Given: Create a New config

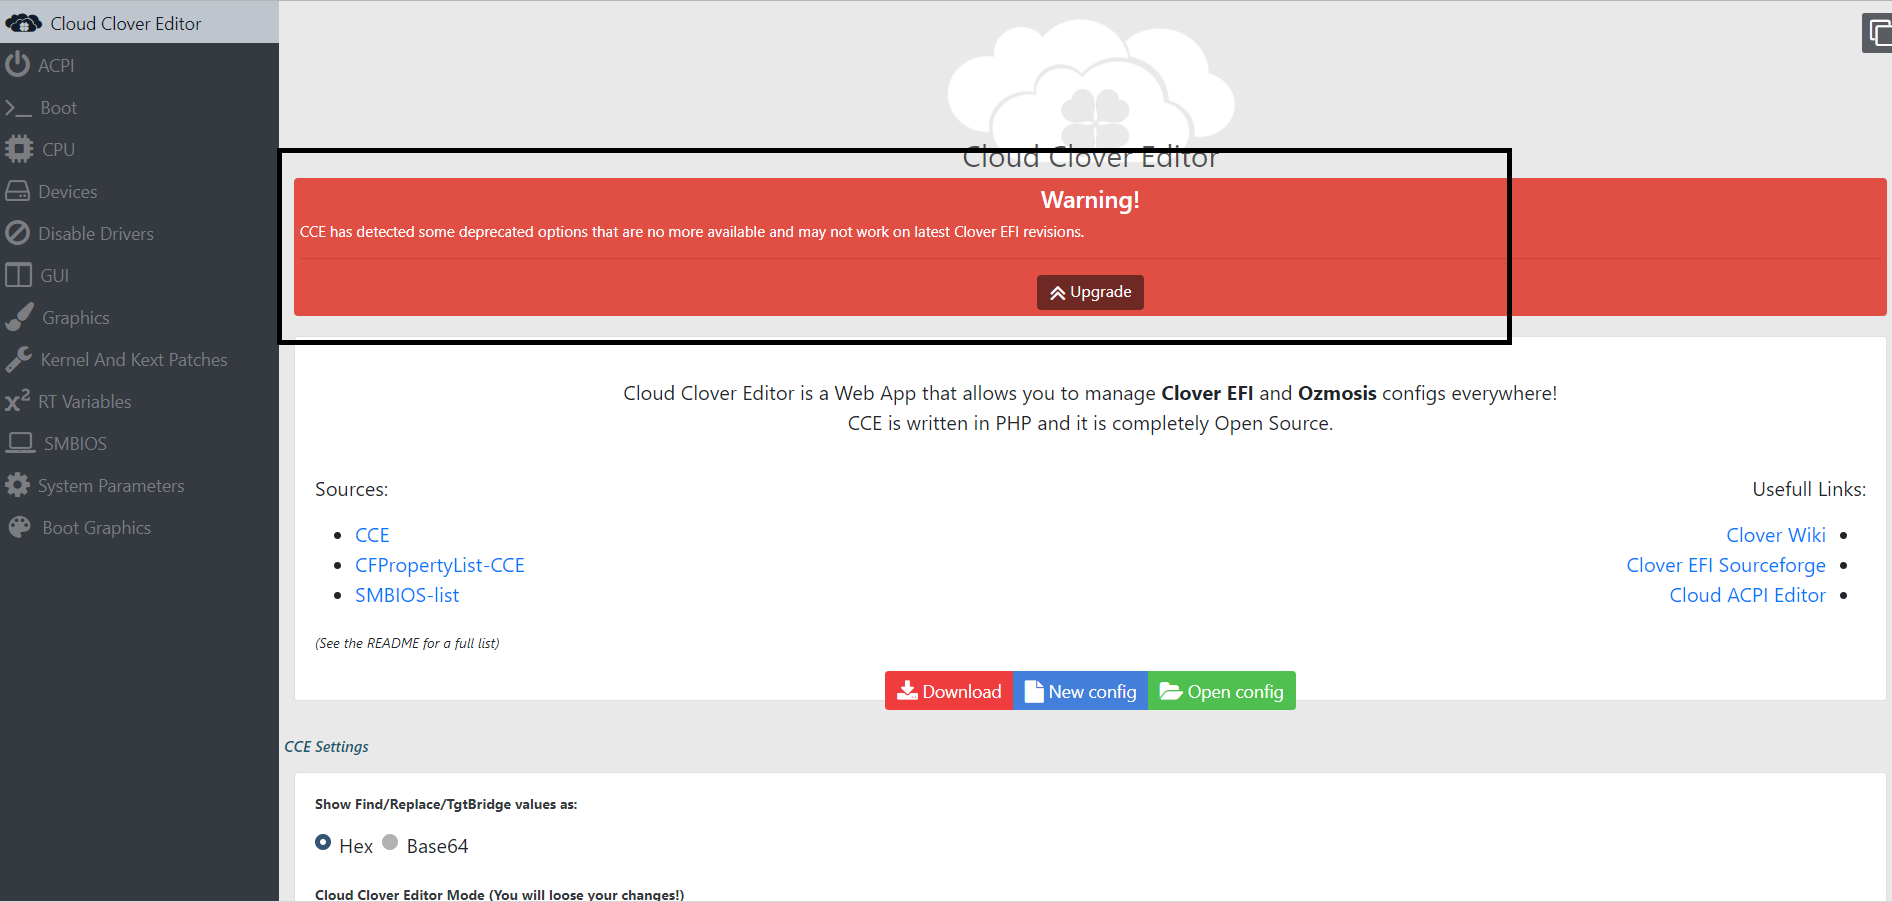Looking at the screenshot, I should 1081,691.
